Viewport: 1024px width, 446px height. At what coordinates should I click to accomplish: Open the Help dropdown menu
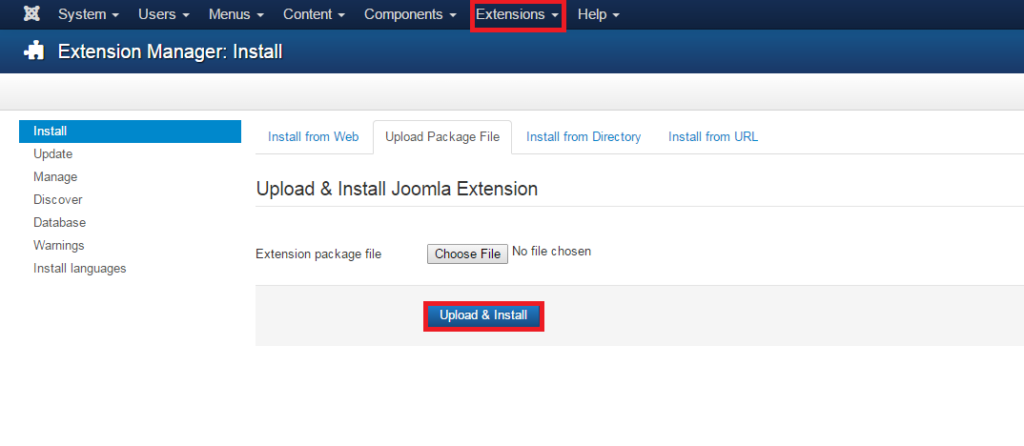point(598,14)
